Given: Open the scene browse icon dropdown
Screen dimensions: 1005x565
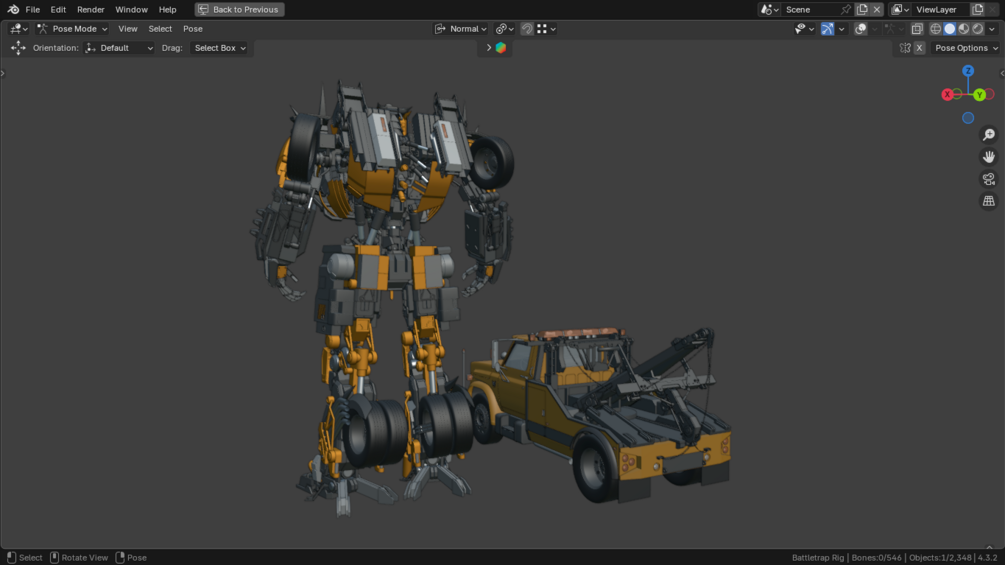Looking at the screenshot, I should click(769, 10).
